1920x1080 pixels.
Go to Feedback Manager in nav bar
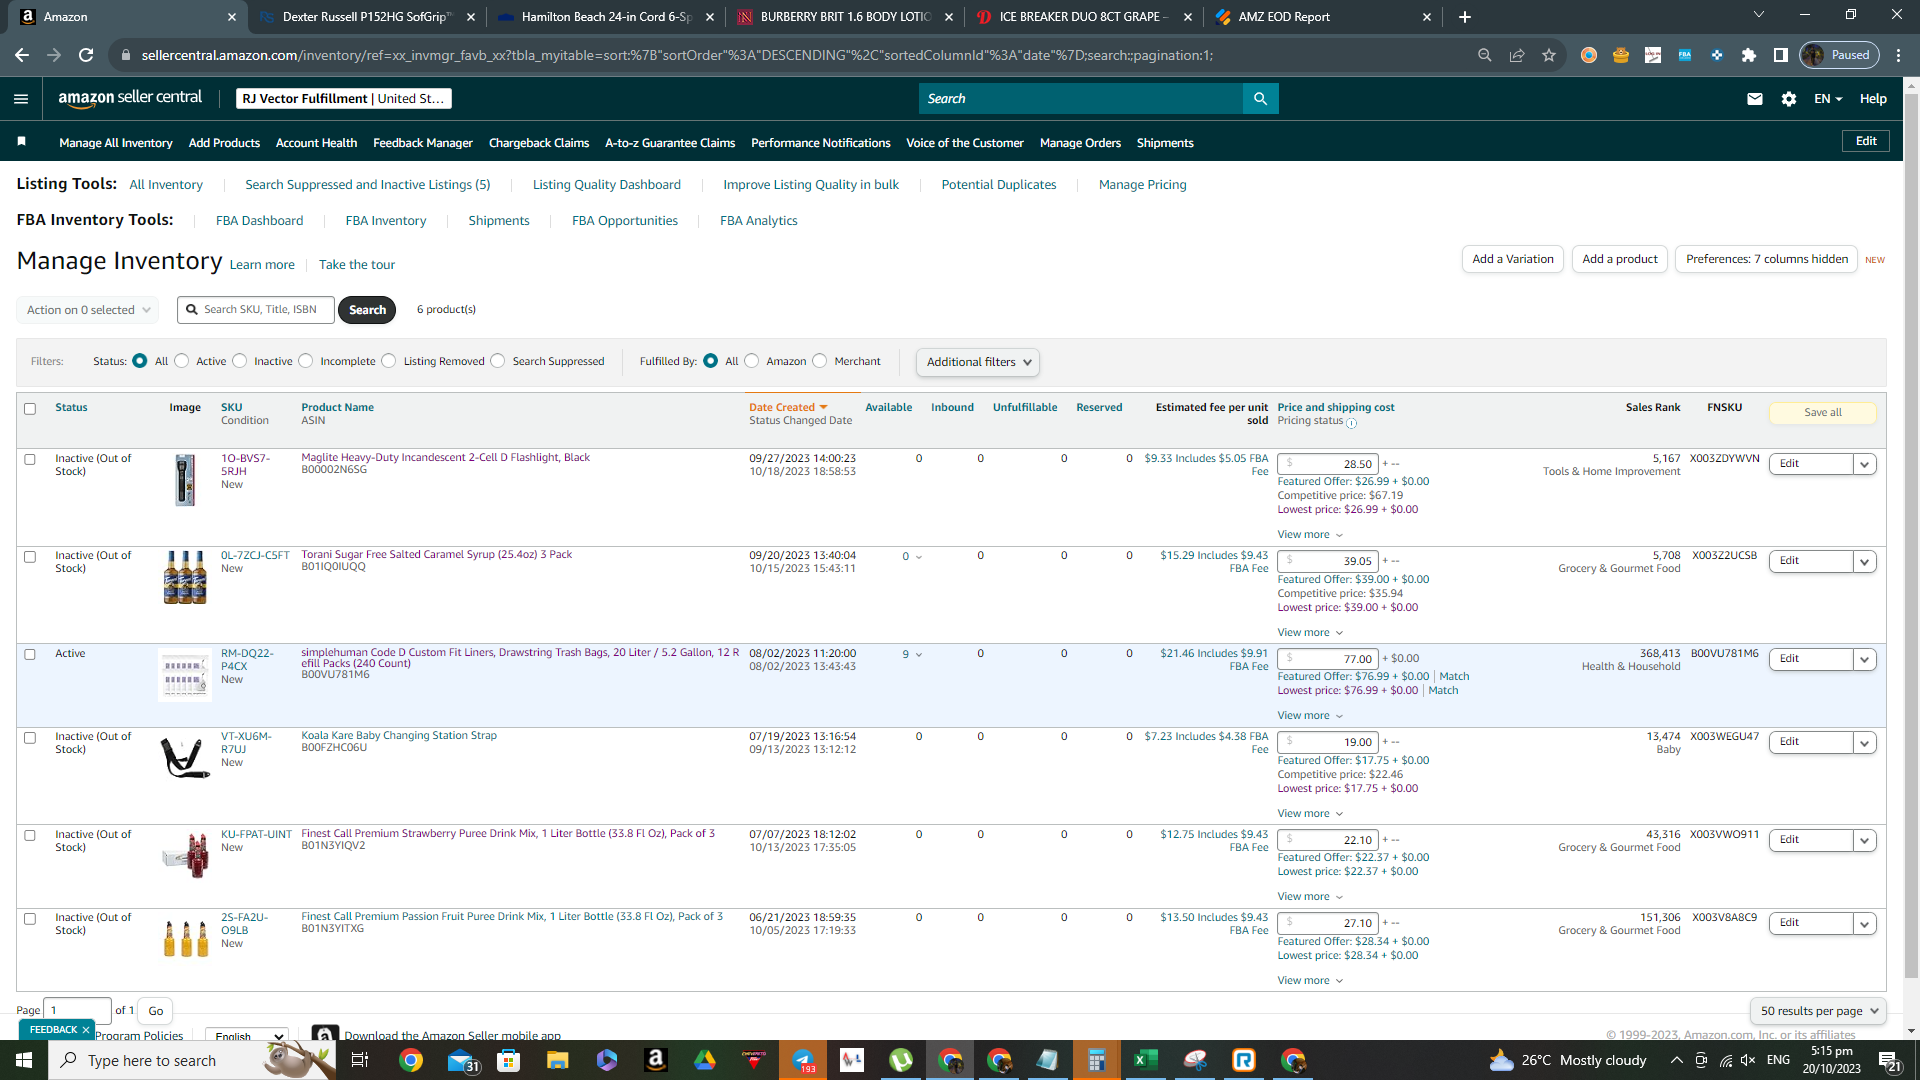point(423,143)
